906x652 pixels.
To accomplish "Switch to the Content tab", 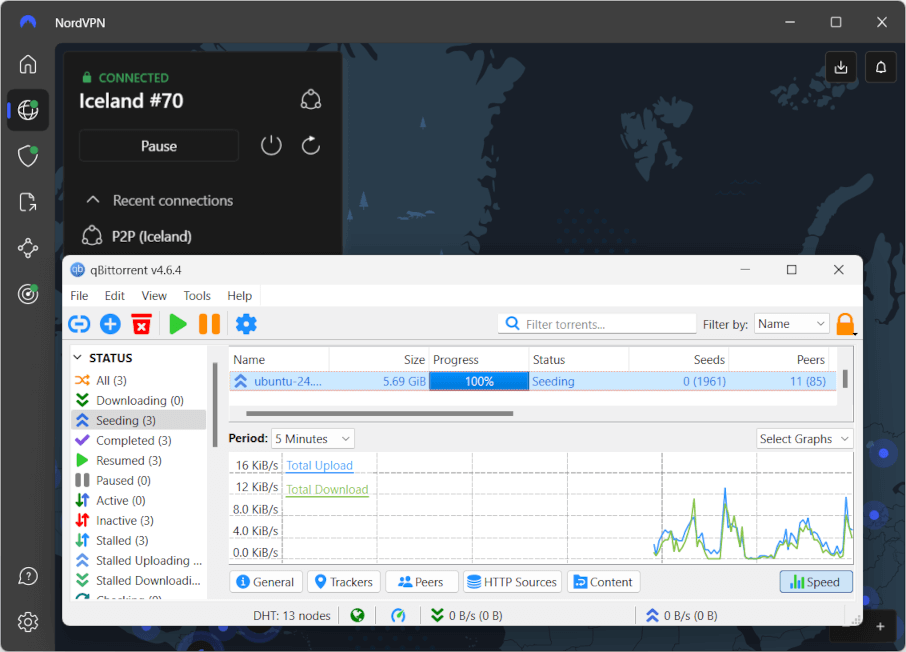I will [x=603, y=582].
